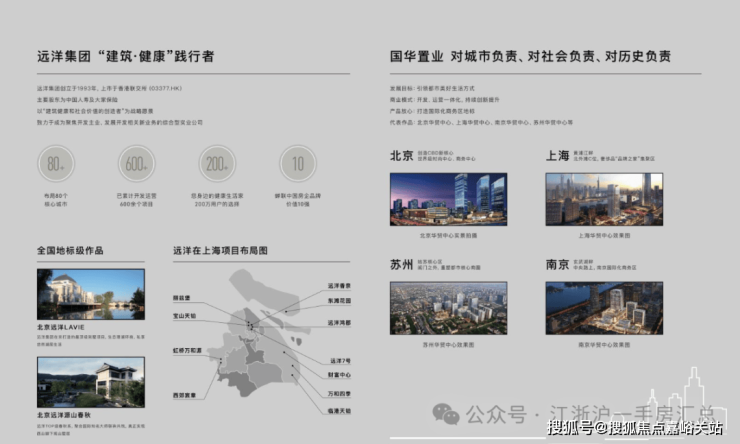Open the 南京华贸中心 rendering image
Image resolution: width=740 pixels, height=444 pixels.
point(604,308)
